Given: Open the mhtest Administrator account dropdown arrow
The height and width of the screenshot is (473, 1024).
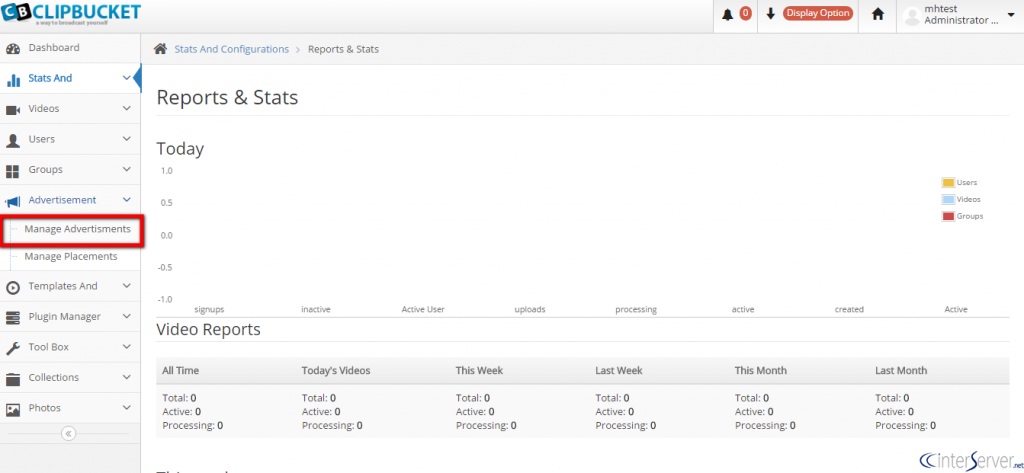Looking at the screenshot, I should (1010, 14).
